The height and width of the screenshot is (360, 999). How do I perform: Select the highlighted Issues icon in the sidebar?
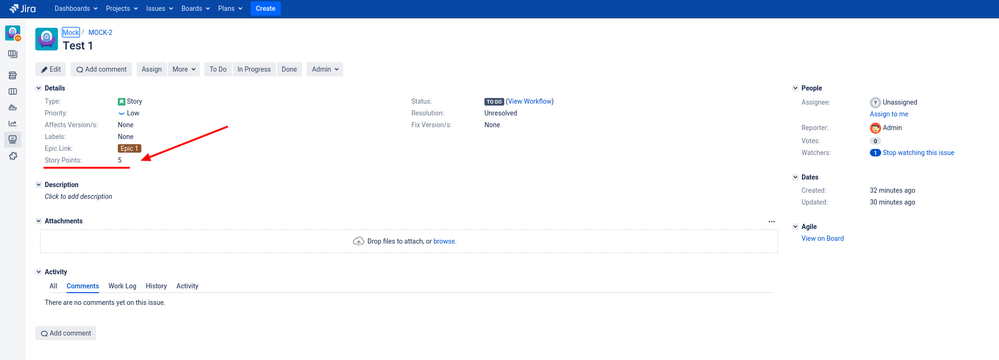pos(13,140)
